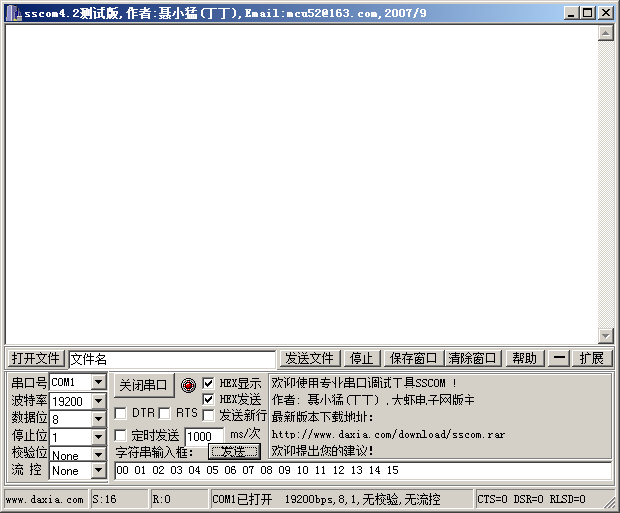The height and width of the screenshot is (513, 620).
Task: Click the 清除窗口 button
Action: (x=472, y=358)
